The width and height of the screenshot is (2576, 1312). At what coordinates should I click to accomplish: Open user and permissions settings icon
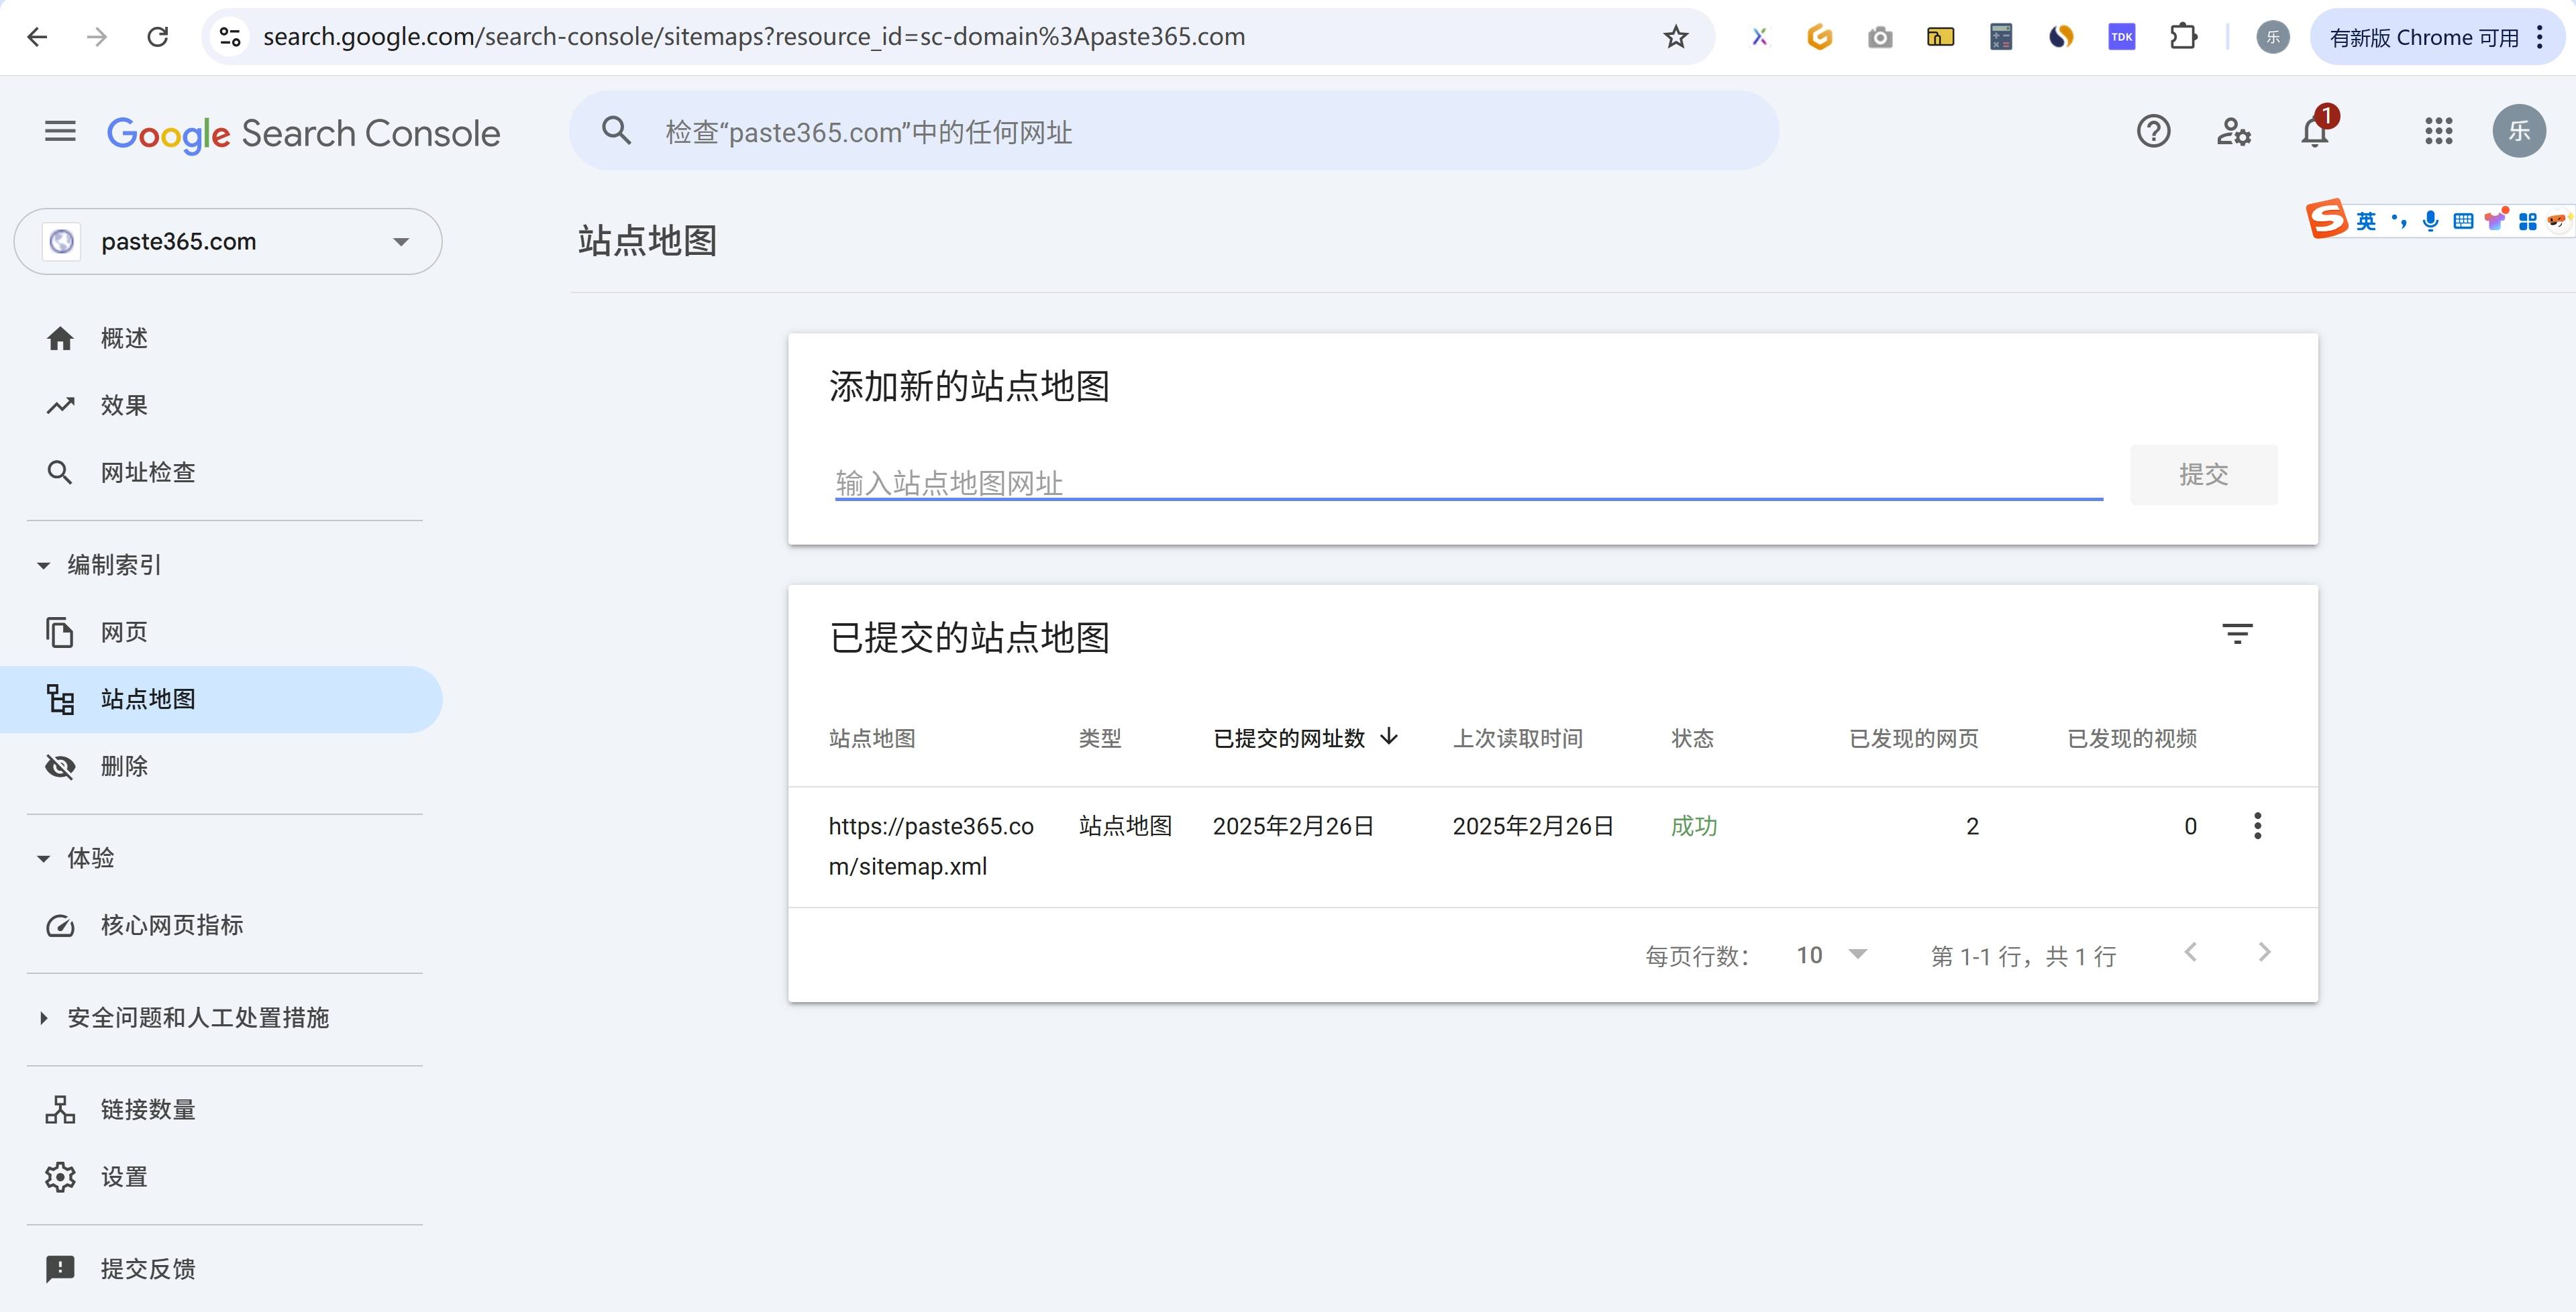coord(2234,131)
